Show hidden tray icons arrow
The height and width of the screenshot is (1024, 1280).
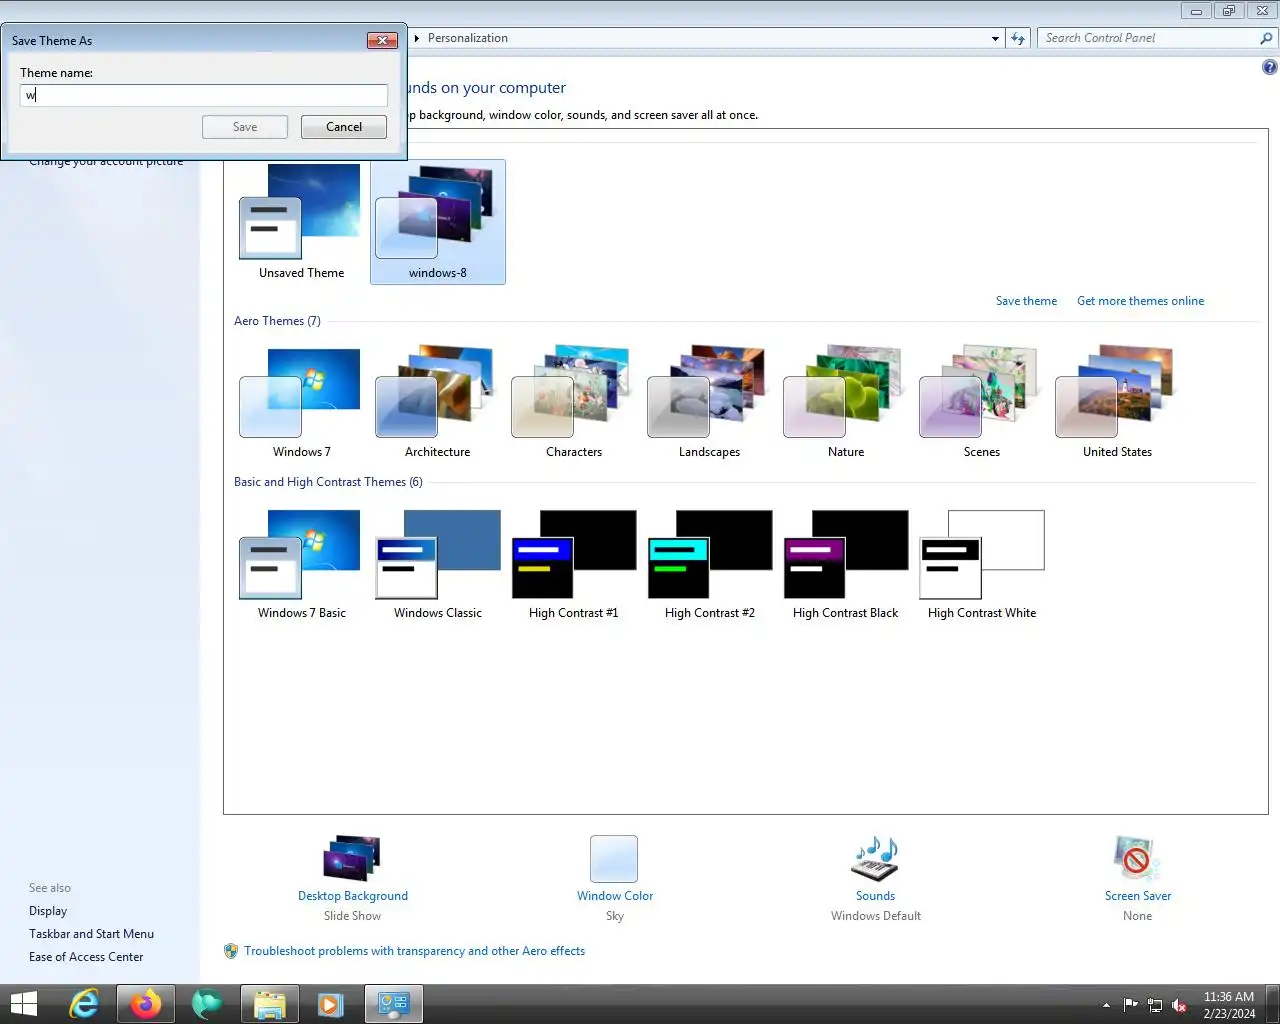1106,1005
